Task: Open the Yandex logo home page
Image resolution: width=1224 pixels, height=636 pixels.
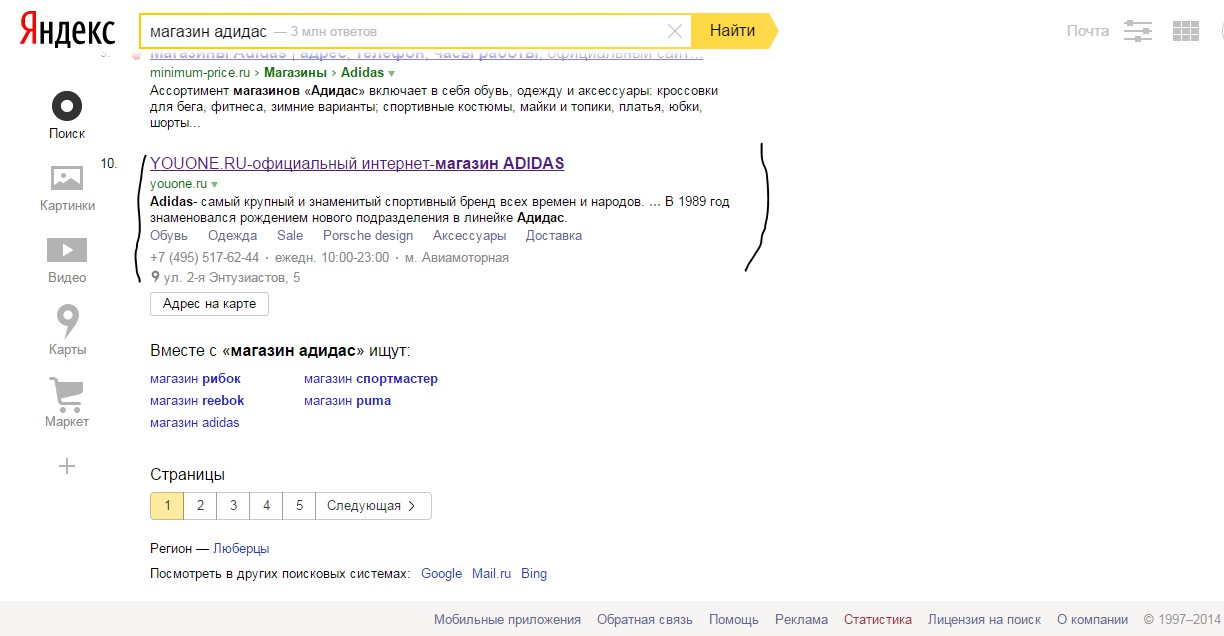Action: click(x=67, y=31)
